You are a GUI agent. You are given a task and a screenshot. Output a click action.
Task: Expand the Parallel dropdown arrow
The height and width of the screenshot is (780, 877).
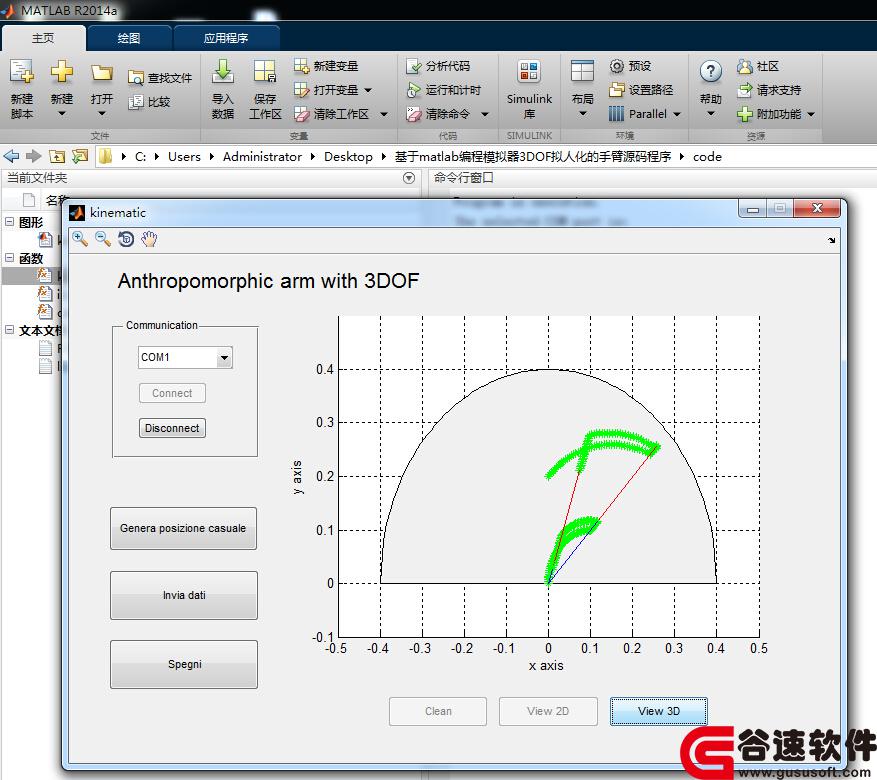pyautogui.click(x=677, y=114)
